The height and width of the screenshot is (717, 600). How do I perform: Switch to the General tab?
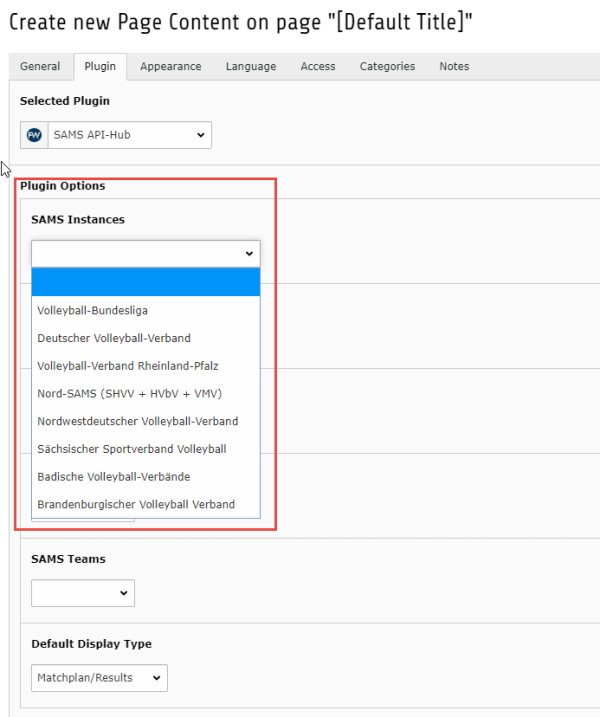pyautogui.click(x=40, y=66)
